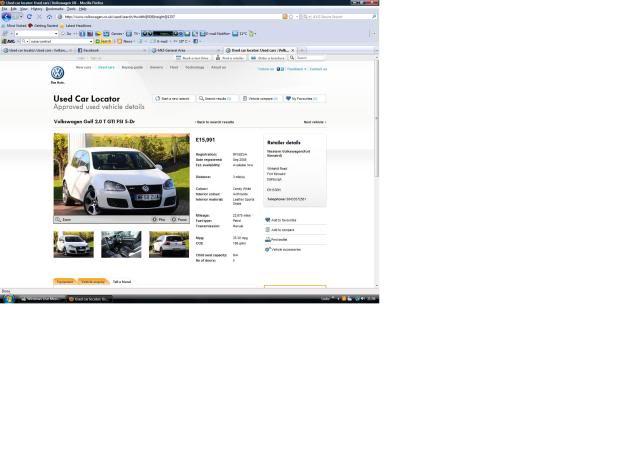Click the AVG toolbar logo

tap(8, 41)
